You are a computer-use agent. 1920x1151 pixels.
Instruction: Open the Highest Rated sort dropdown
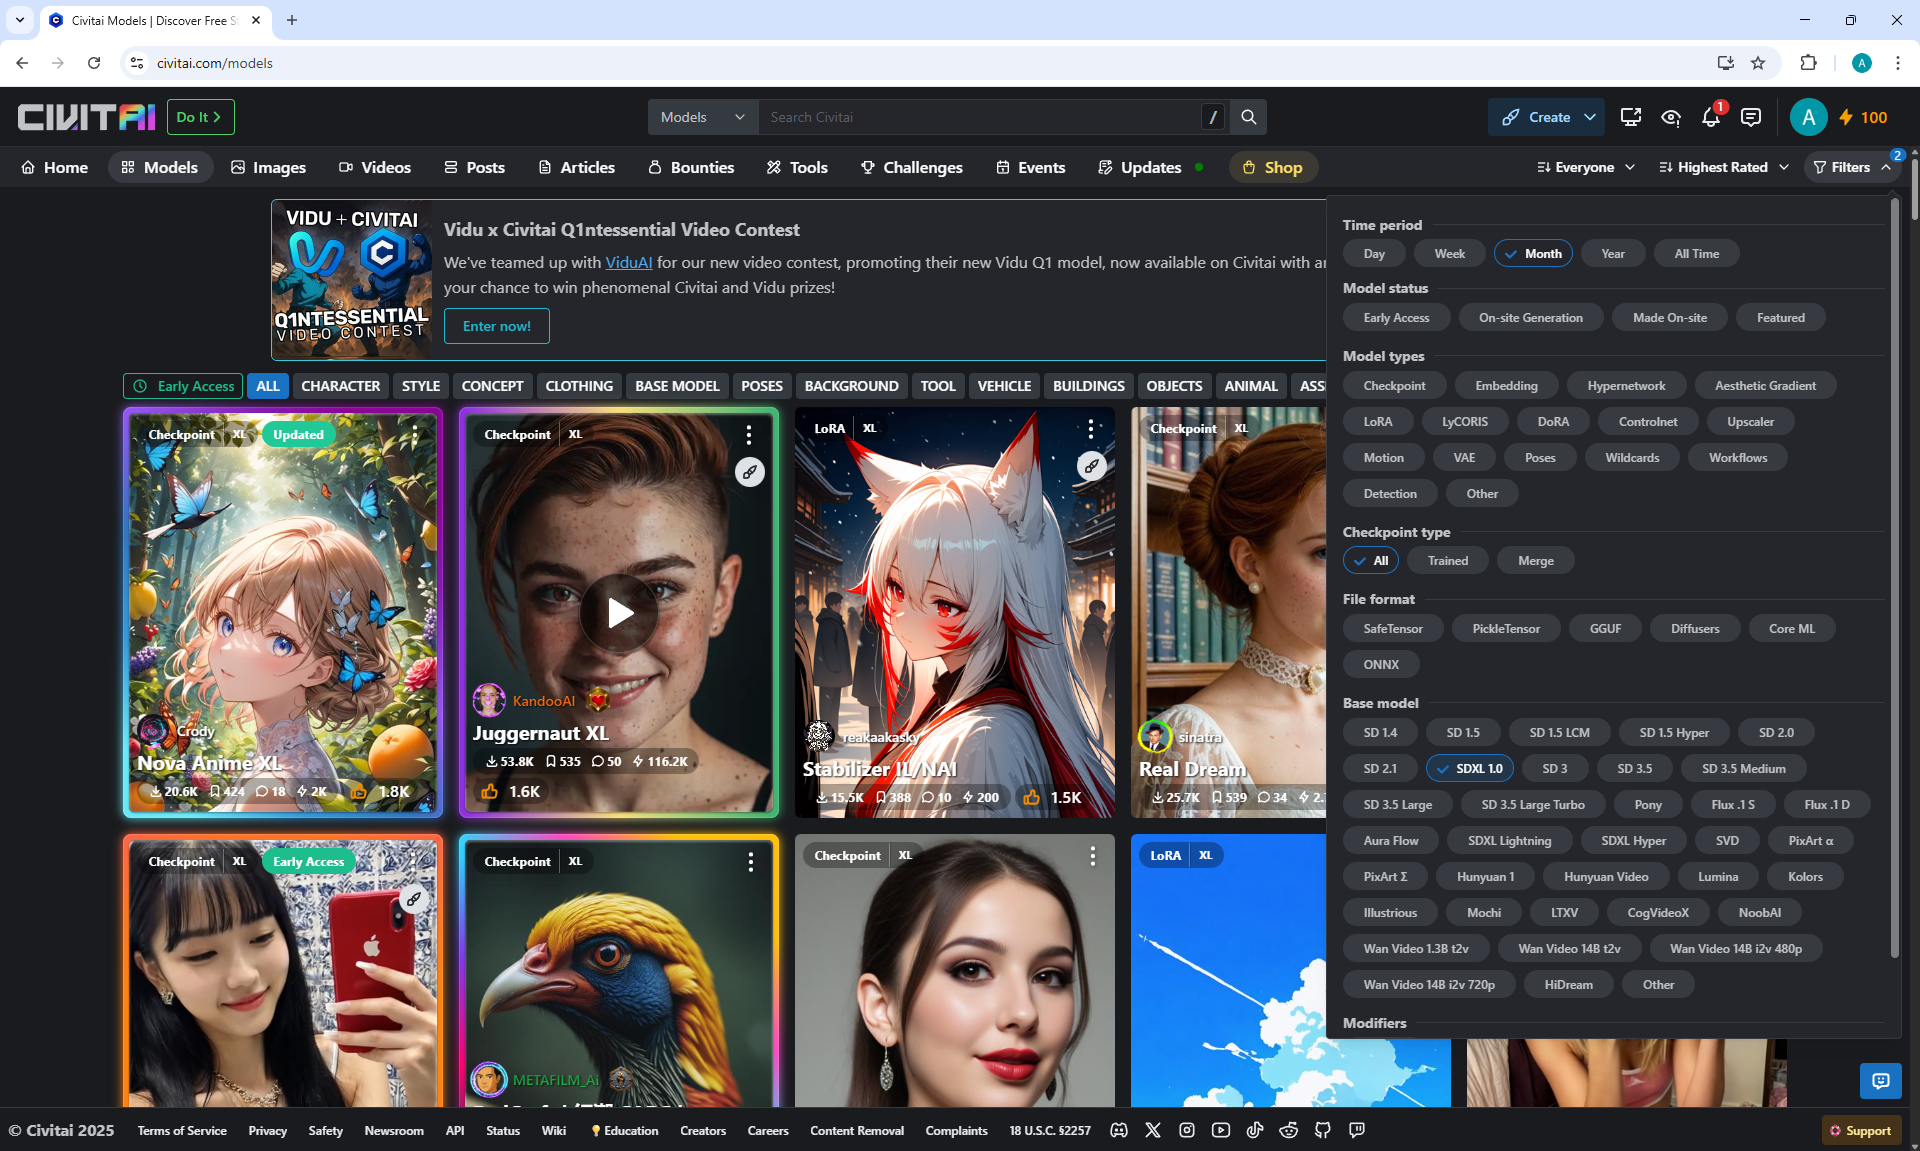(1723, 167)
